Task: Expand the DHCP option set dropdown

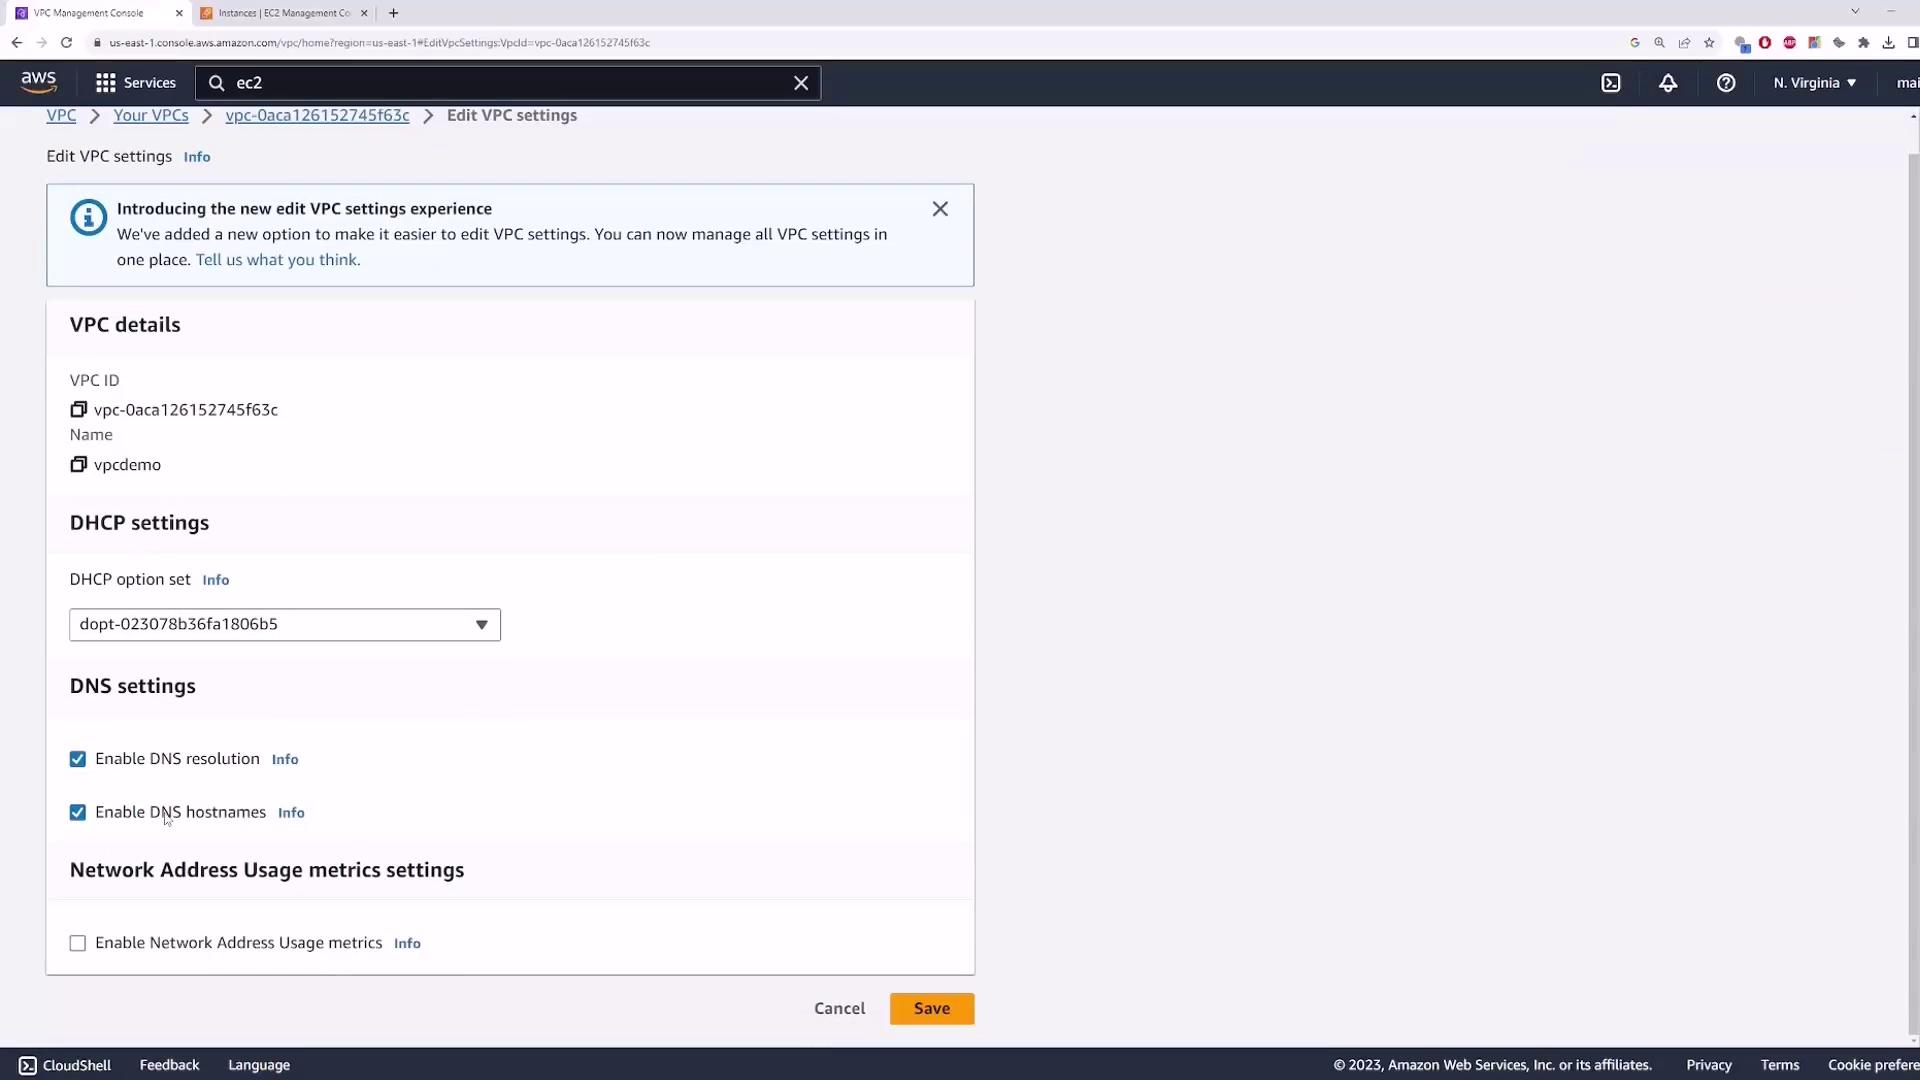Action: (285, 624)
